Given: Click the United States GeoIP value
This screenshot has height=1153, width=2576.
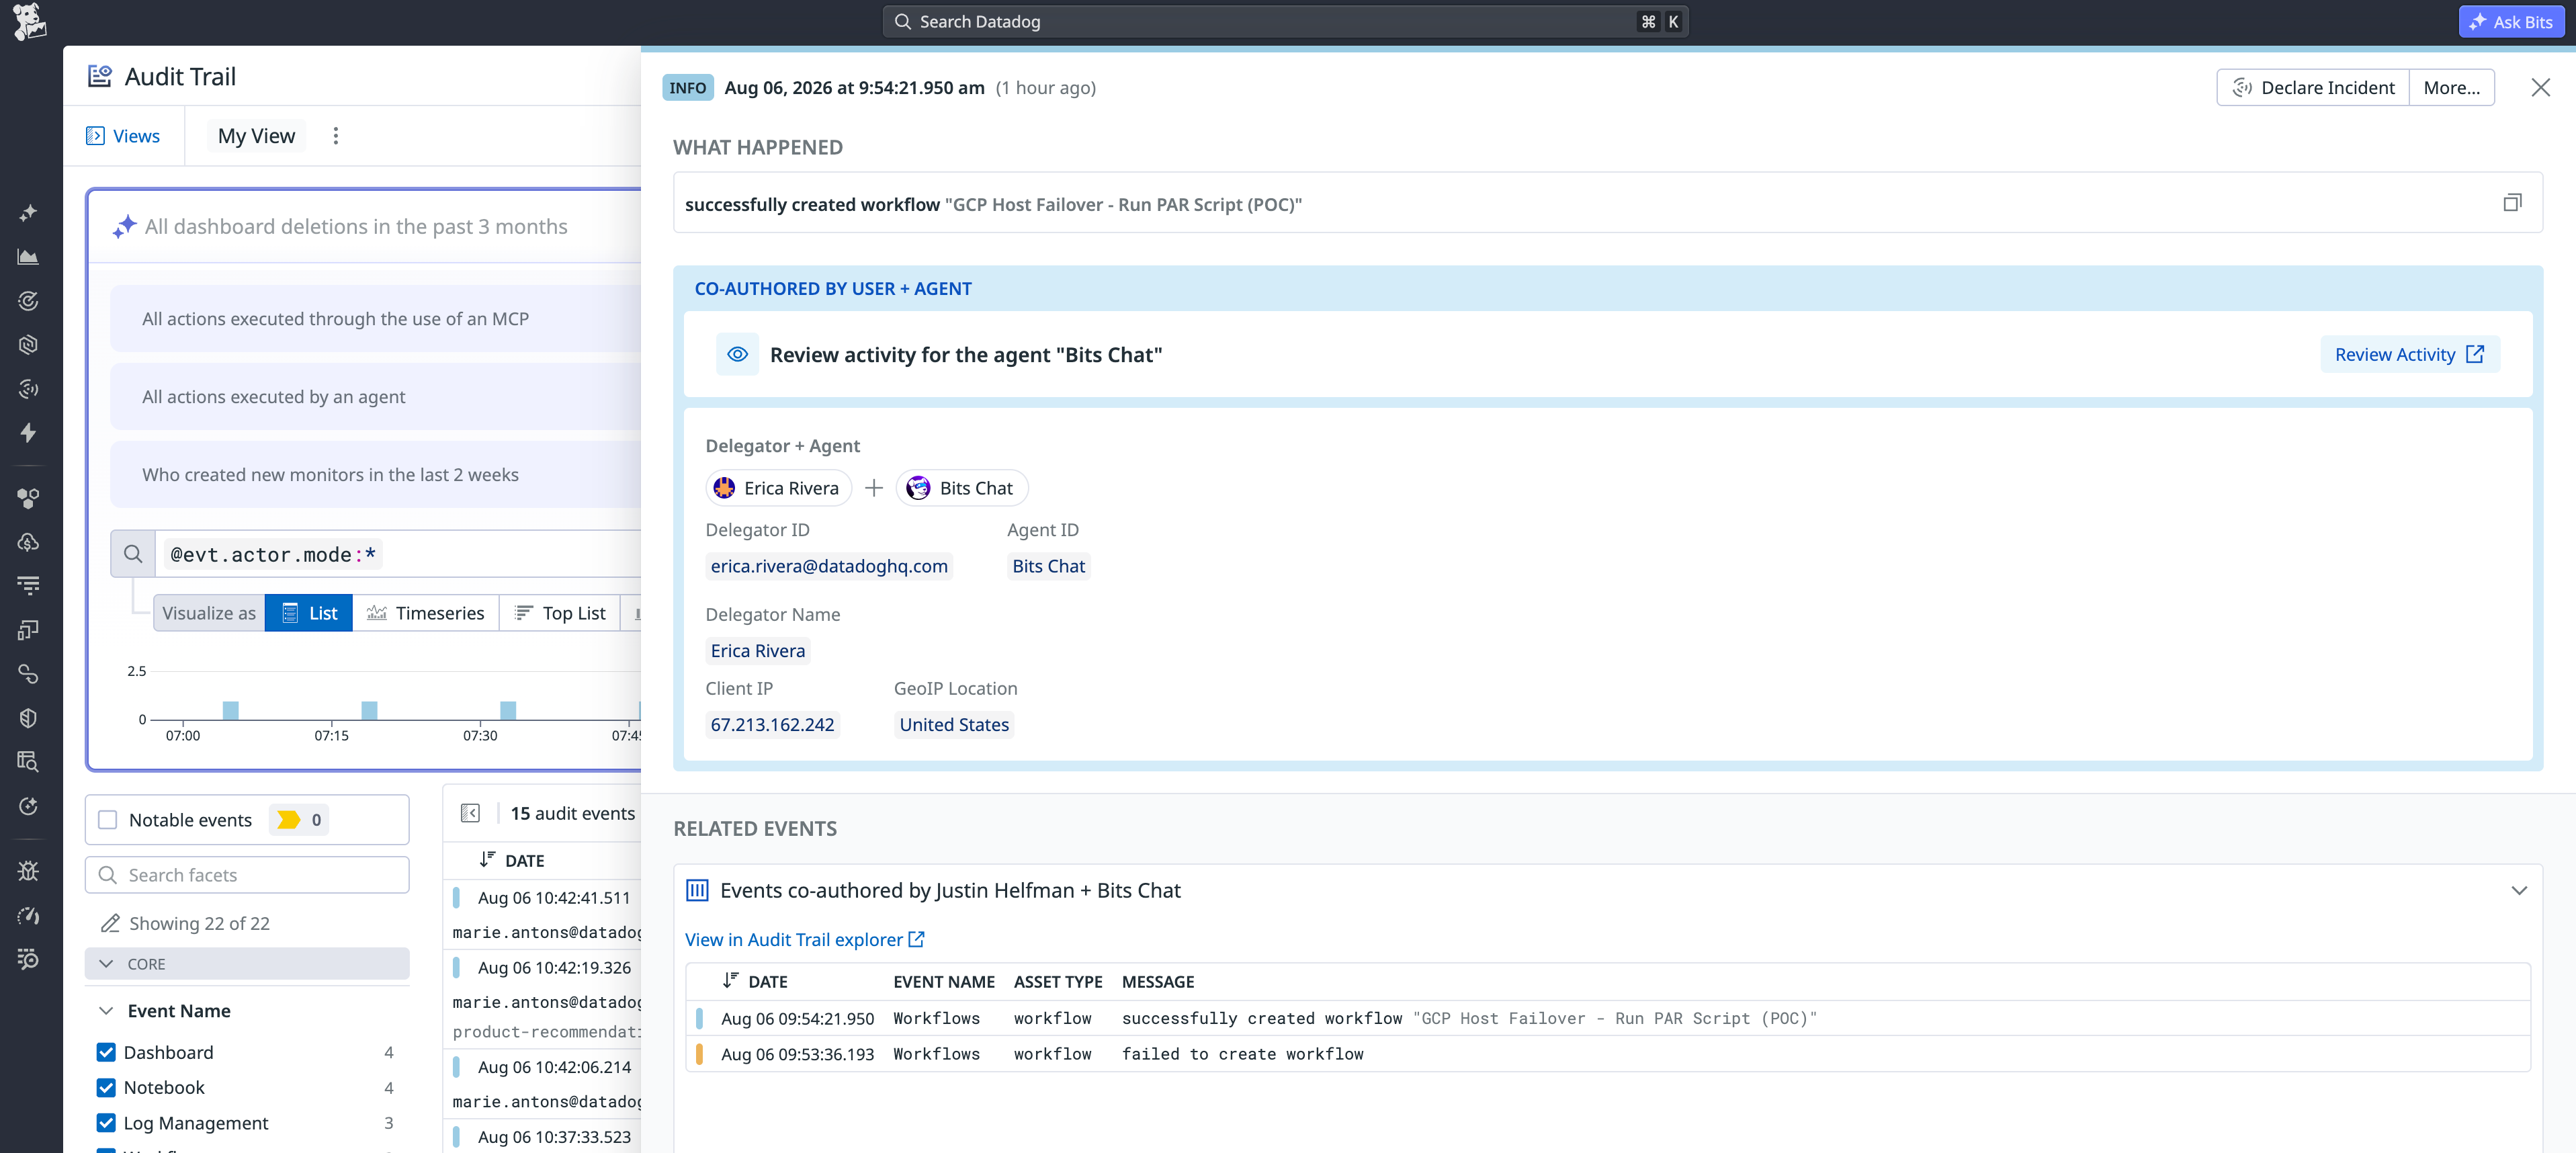Looking at the screenshot, I should 954,725.
